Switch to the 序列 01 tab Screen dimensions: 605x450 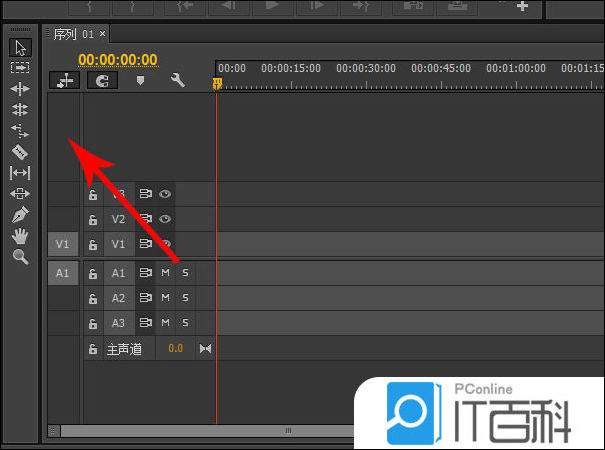tap(73, 34)
